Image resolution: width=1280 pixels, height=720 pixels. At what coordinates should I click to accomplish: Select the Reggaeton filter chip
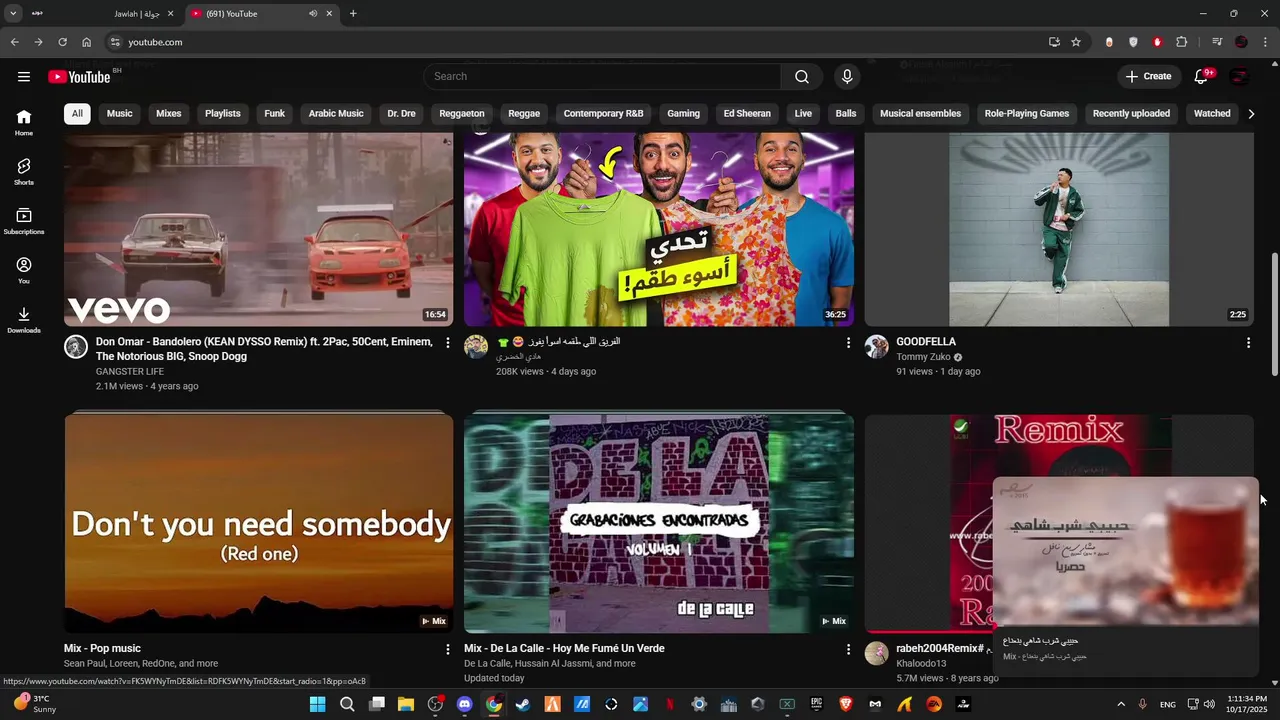pyautogui.click(x=462, y=113)
